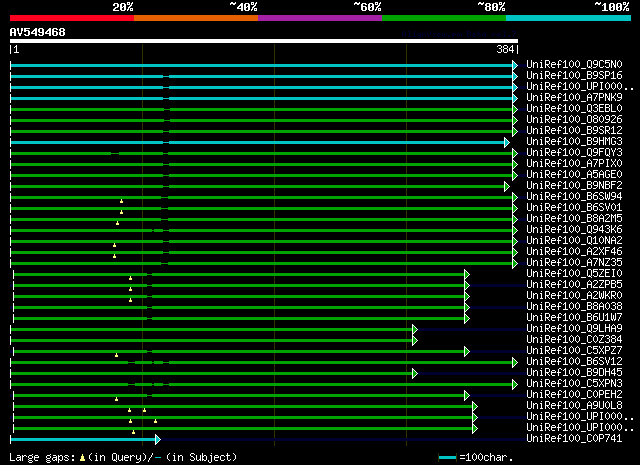Click the query start position 1
This screenshot has width=640, height=465.
16,50
